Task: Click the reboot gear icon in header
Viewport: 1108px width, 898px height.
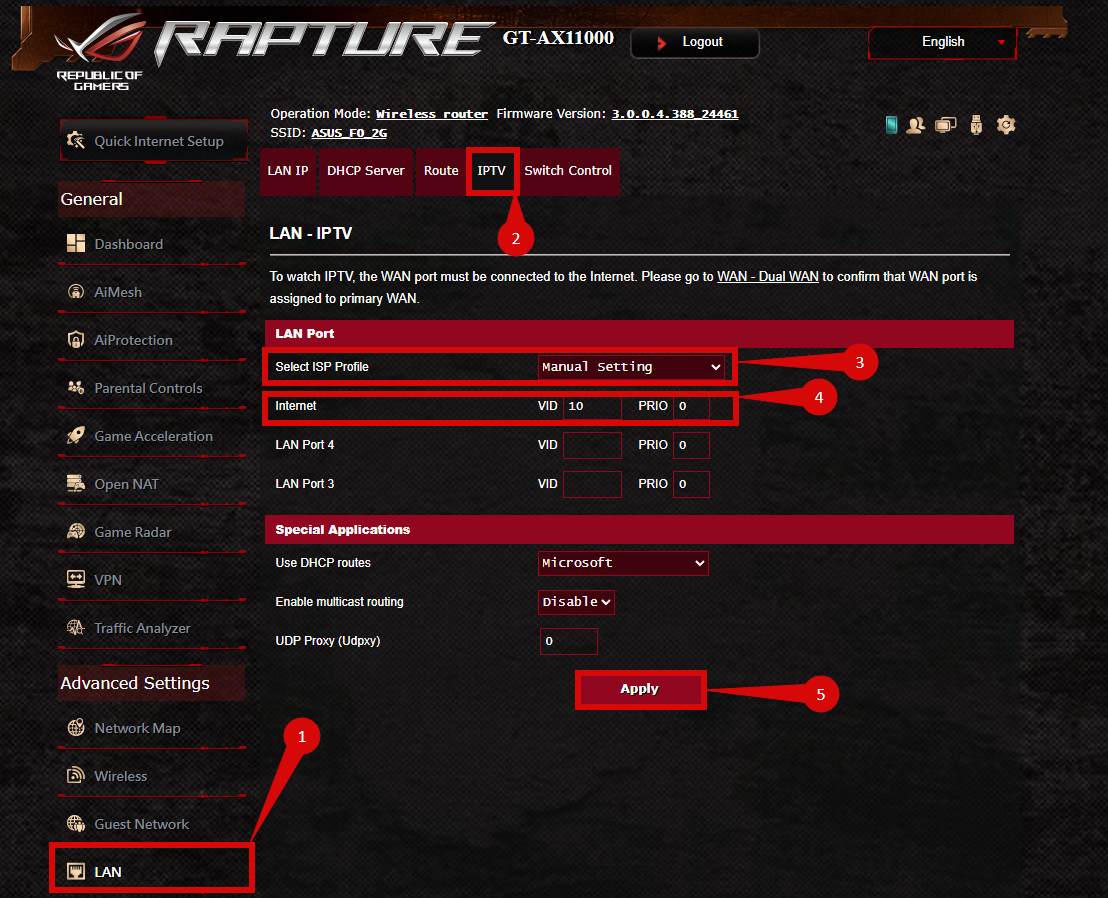Action: (1006, 125)
